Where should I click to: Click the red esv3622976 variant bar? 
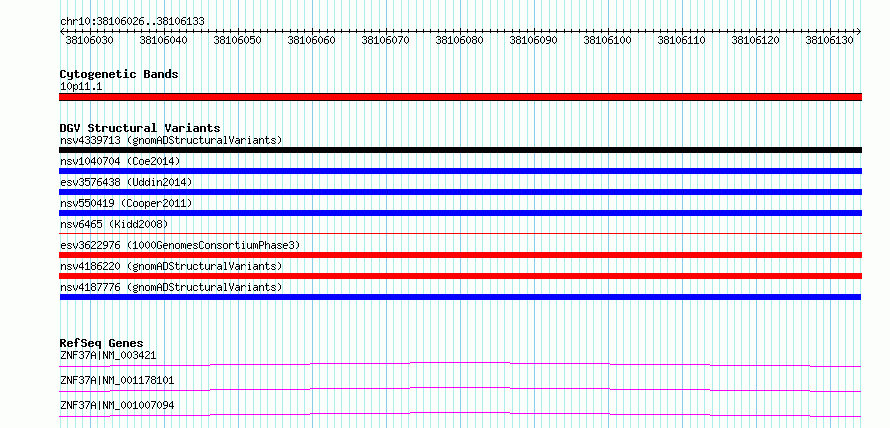click(x=460, y=255)
